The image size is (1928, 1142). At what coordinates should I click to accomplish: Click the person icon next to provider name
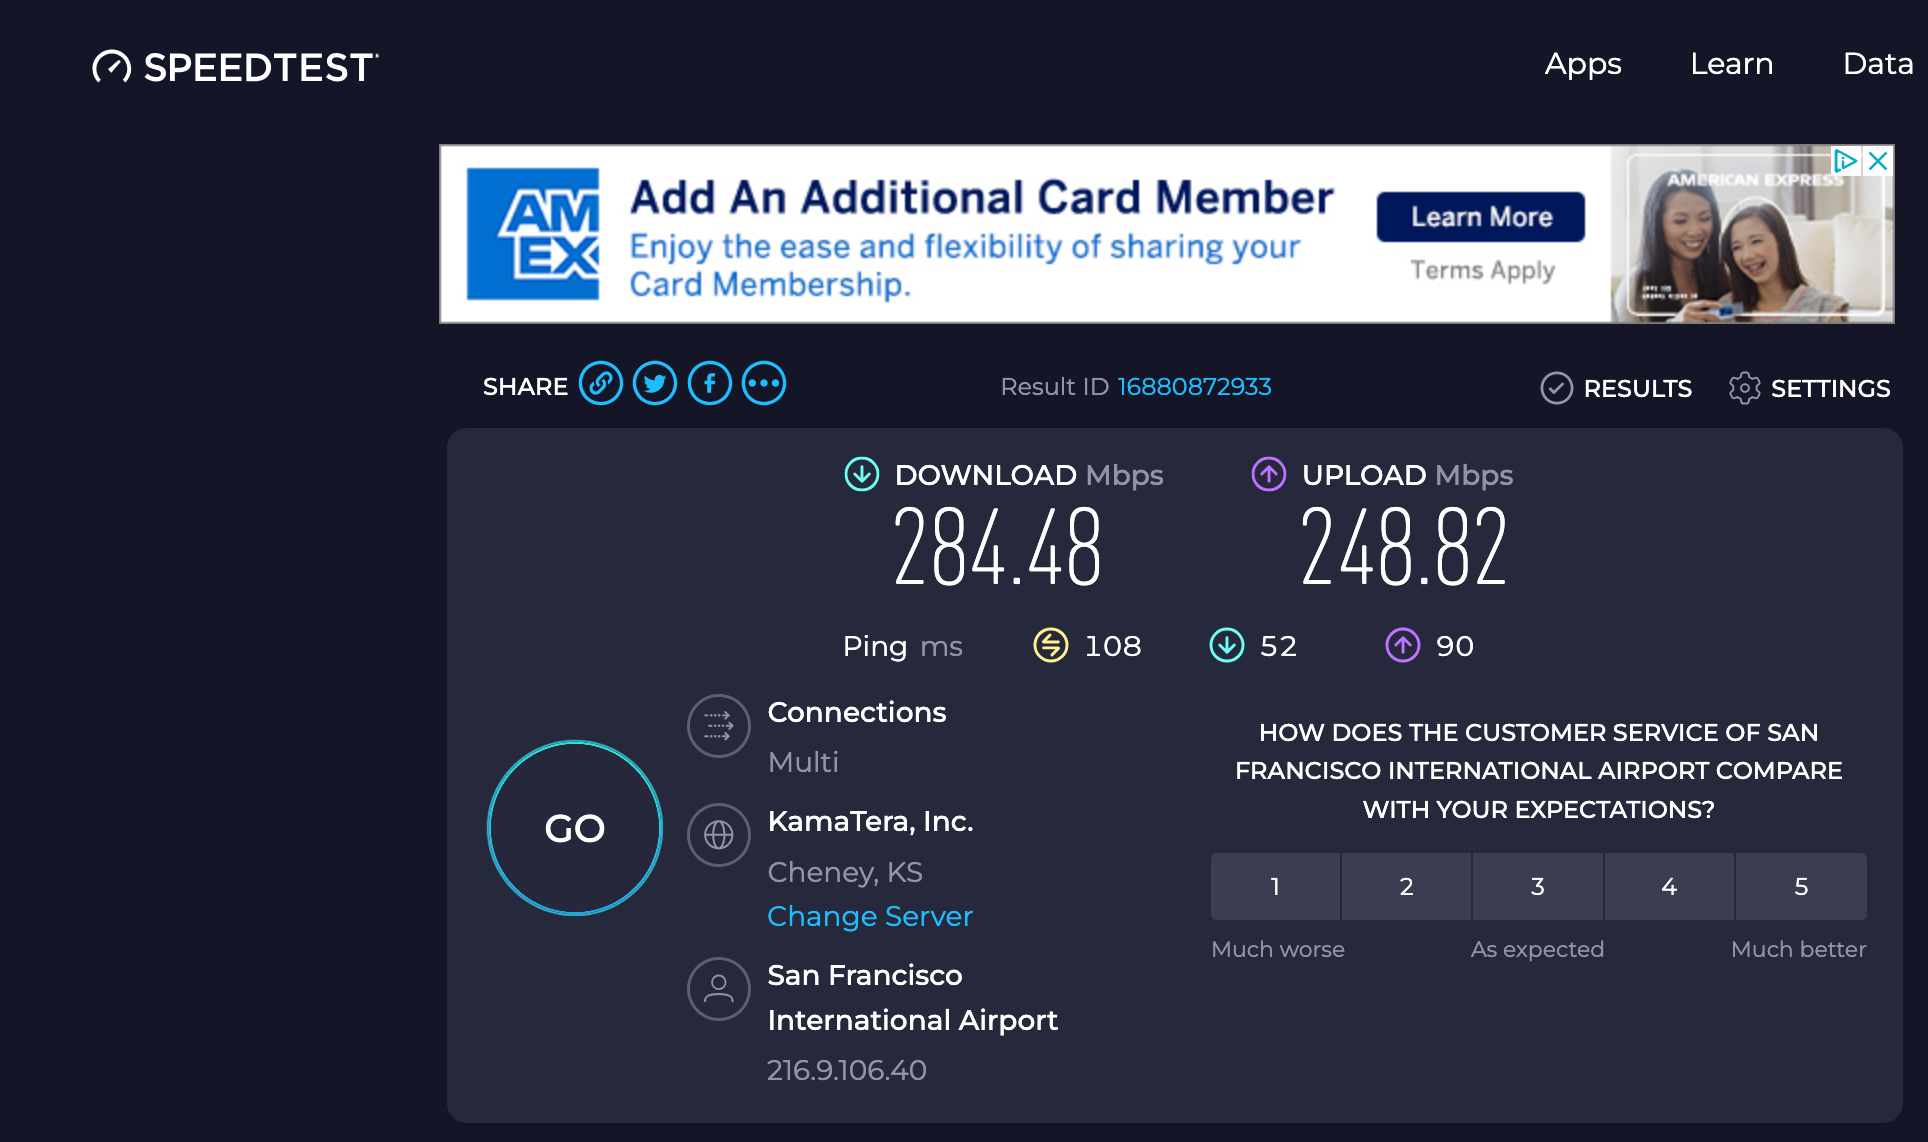click(x=718, y=989)
